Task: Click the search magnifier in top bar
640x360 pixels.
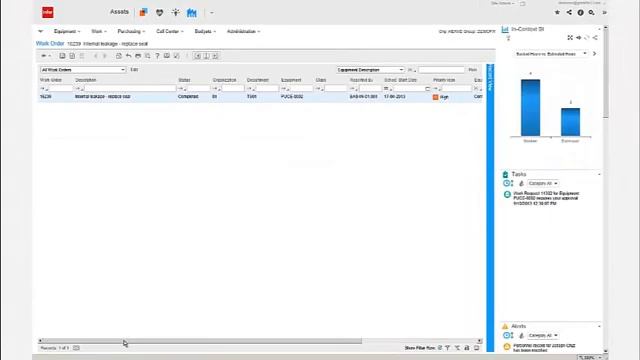Action: [591, 13]
